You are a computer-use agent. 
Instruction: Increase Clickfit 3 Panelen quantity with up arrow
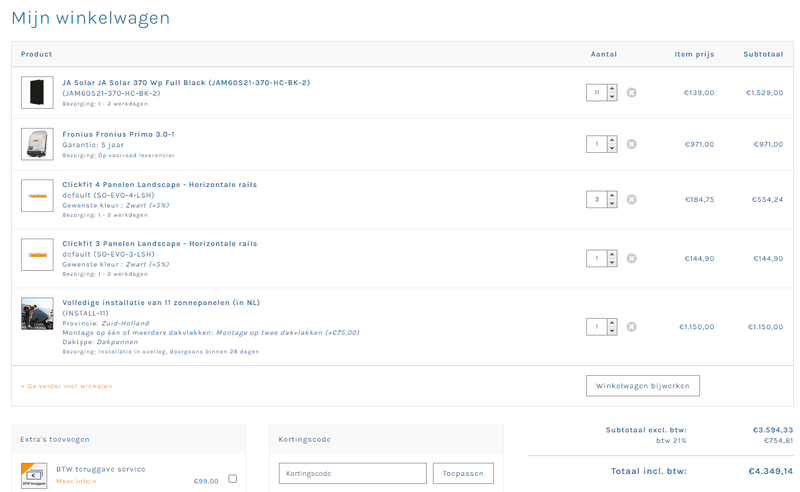point(612,254)
